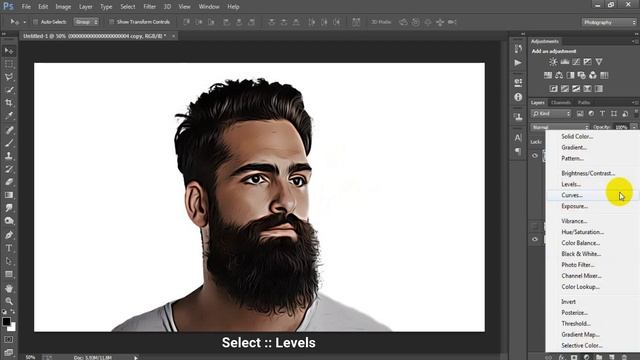The image size is (640, 360).
Task: Select the Quick Selection tool
Action: (9, 90)
